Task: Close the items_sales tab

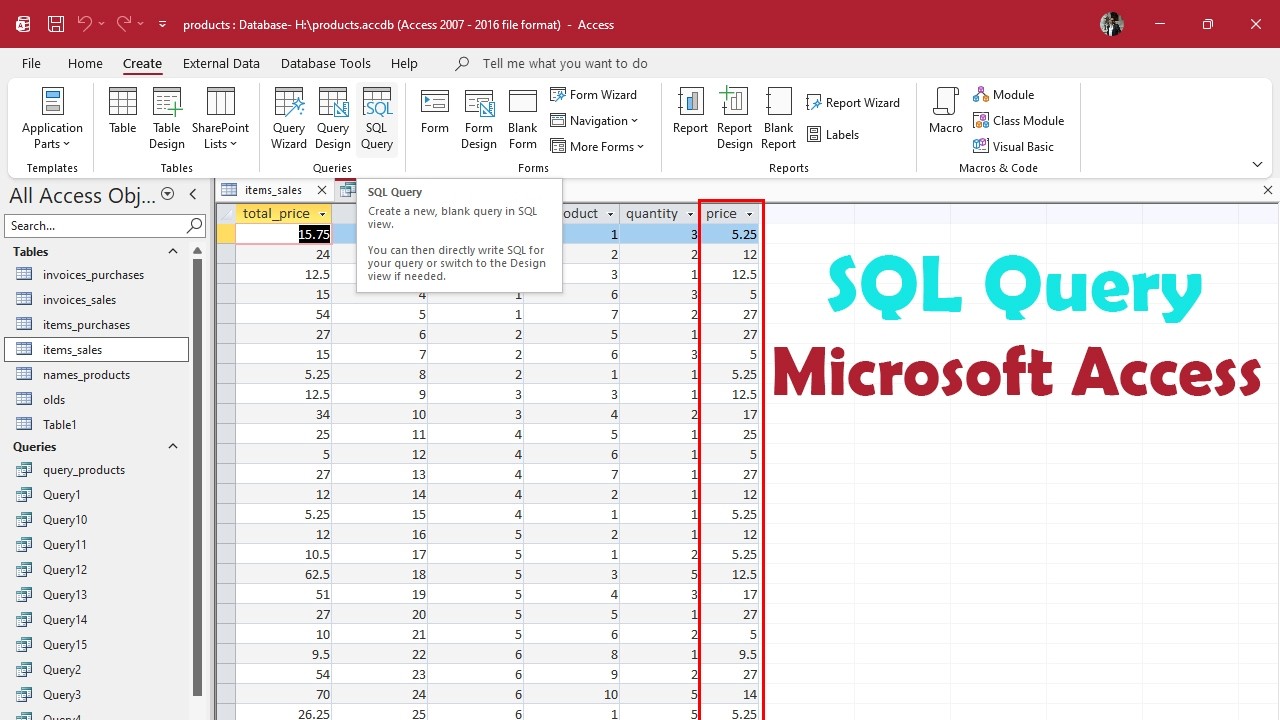Action: click(x=322, y=190)
